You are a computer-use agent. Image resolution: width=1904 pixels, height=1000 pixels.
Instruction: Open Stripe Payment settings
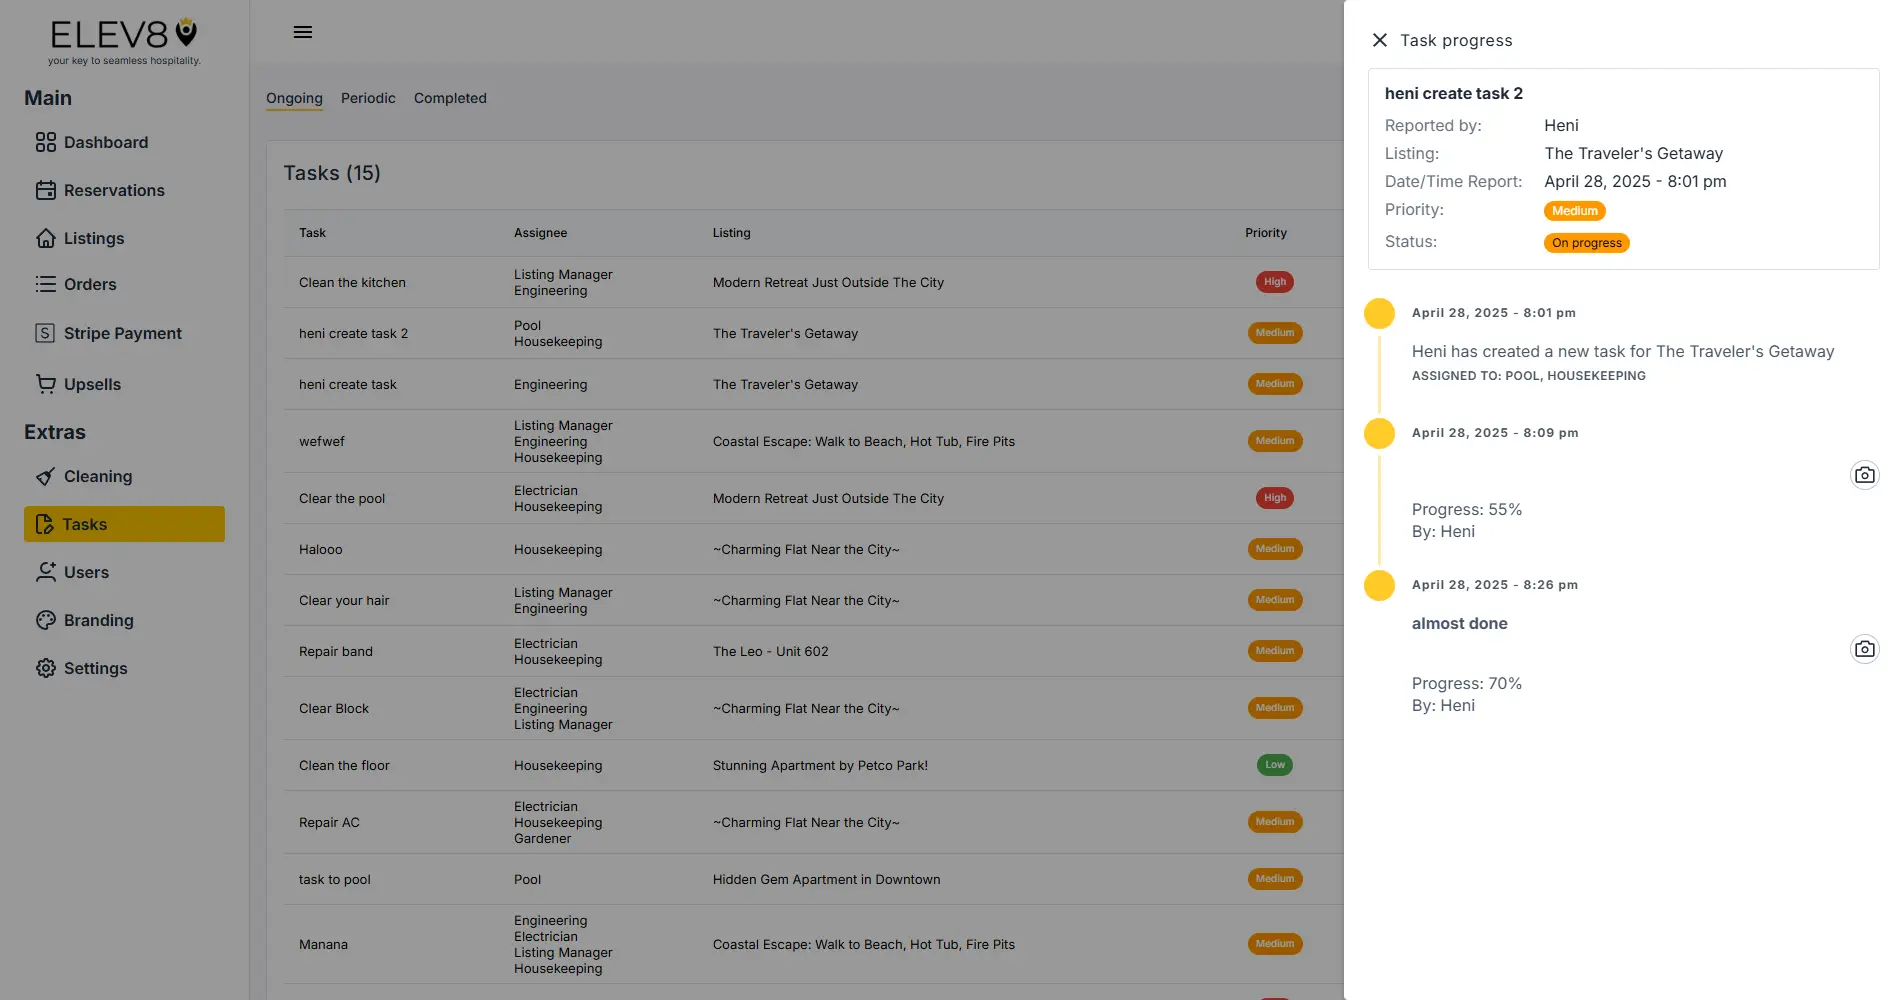tap(122, 333)
